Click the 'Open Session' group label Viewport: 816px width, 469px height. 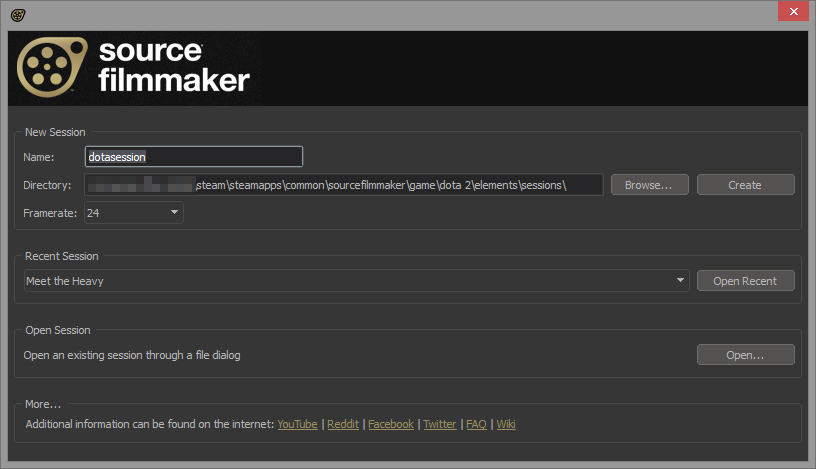coord(58,330)
